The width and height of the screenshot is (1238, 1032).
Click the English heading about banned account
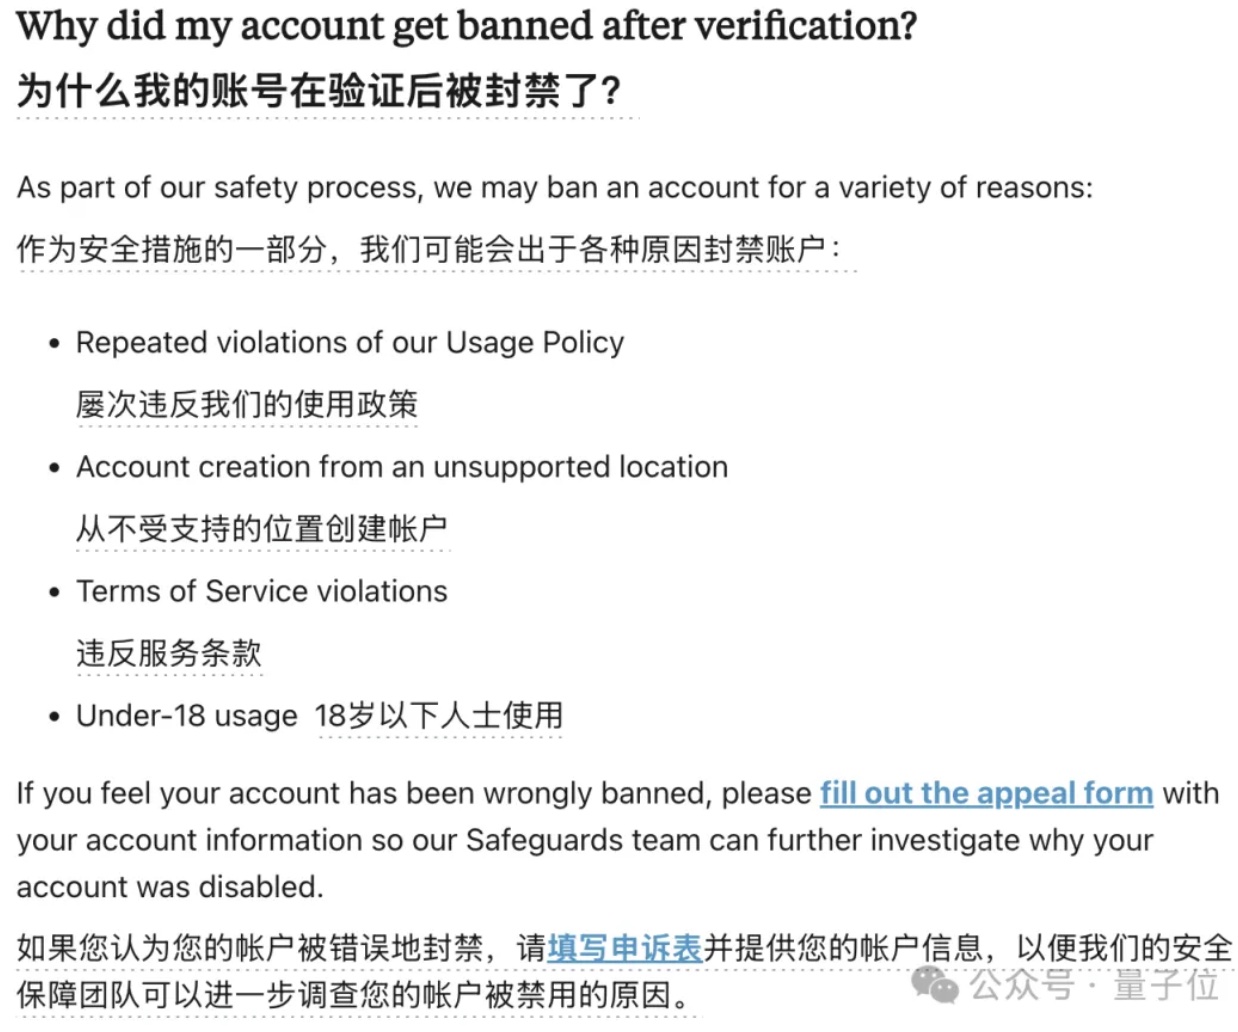point(466,26)
